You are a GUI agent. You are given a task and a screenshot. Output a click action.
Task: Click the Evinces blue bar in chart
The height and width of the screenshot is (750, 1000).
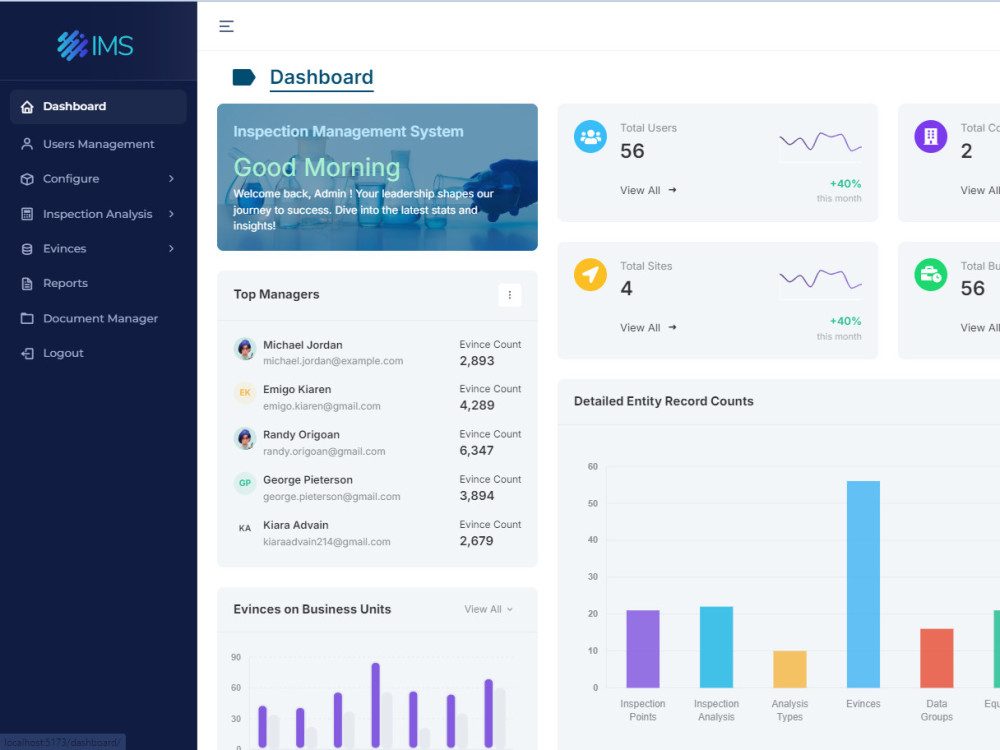tap(863, 584)
